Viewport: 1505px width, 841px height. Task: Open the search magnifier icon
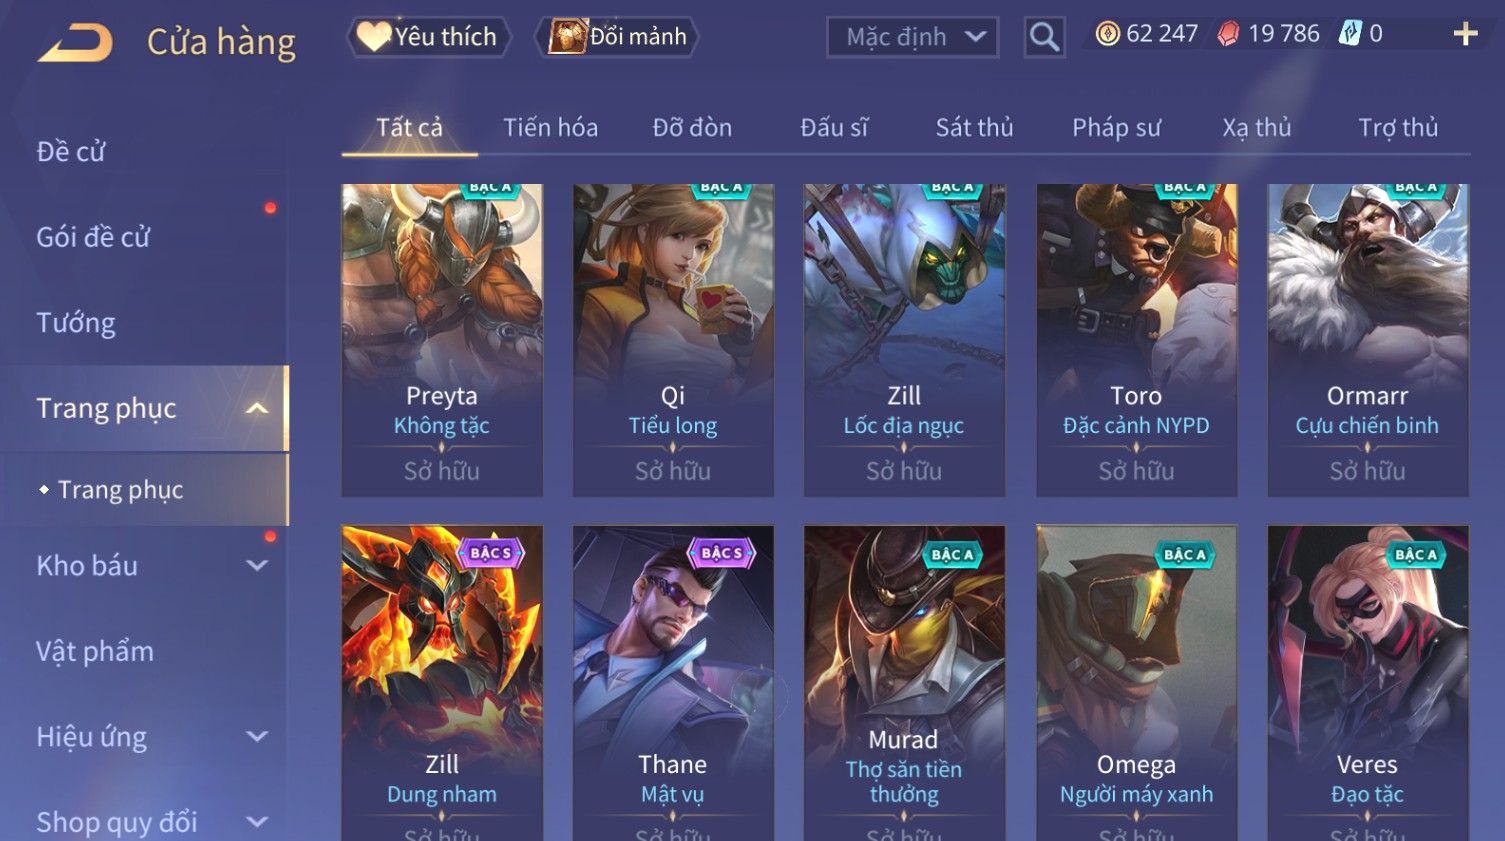tap(1044, 37)
